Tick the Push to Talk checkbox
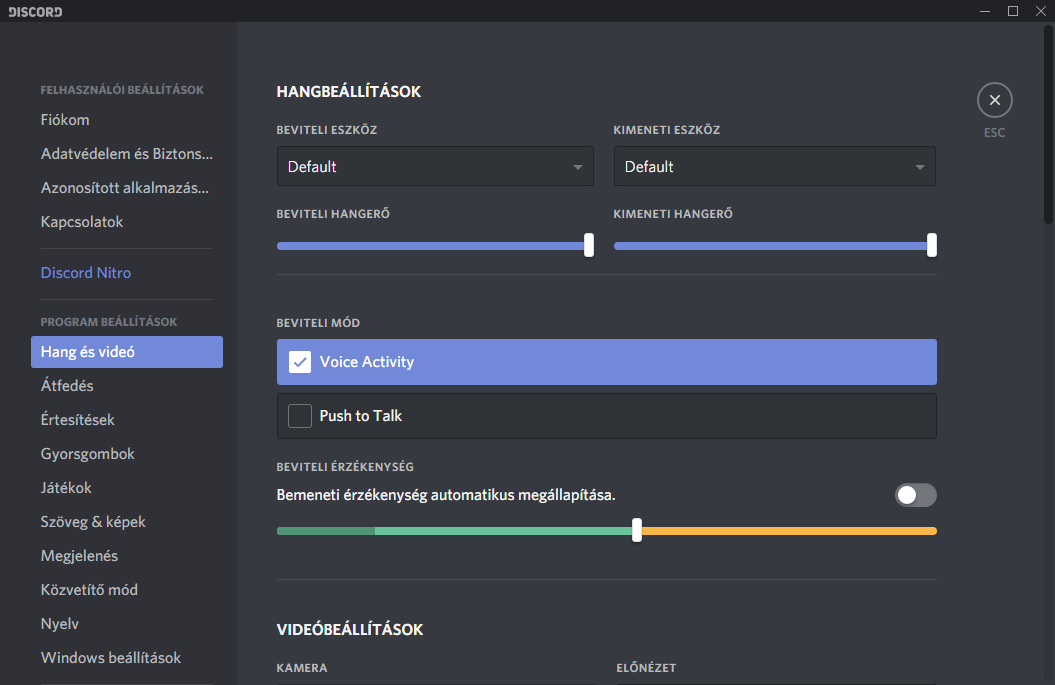The image size is (1055, 685). [300, 416]
